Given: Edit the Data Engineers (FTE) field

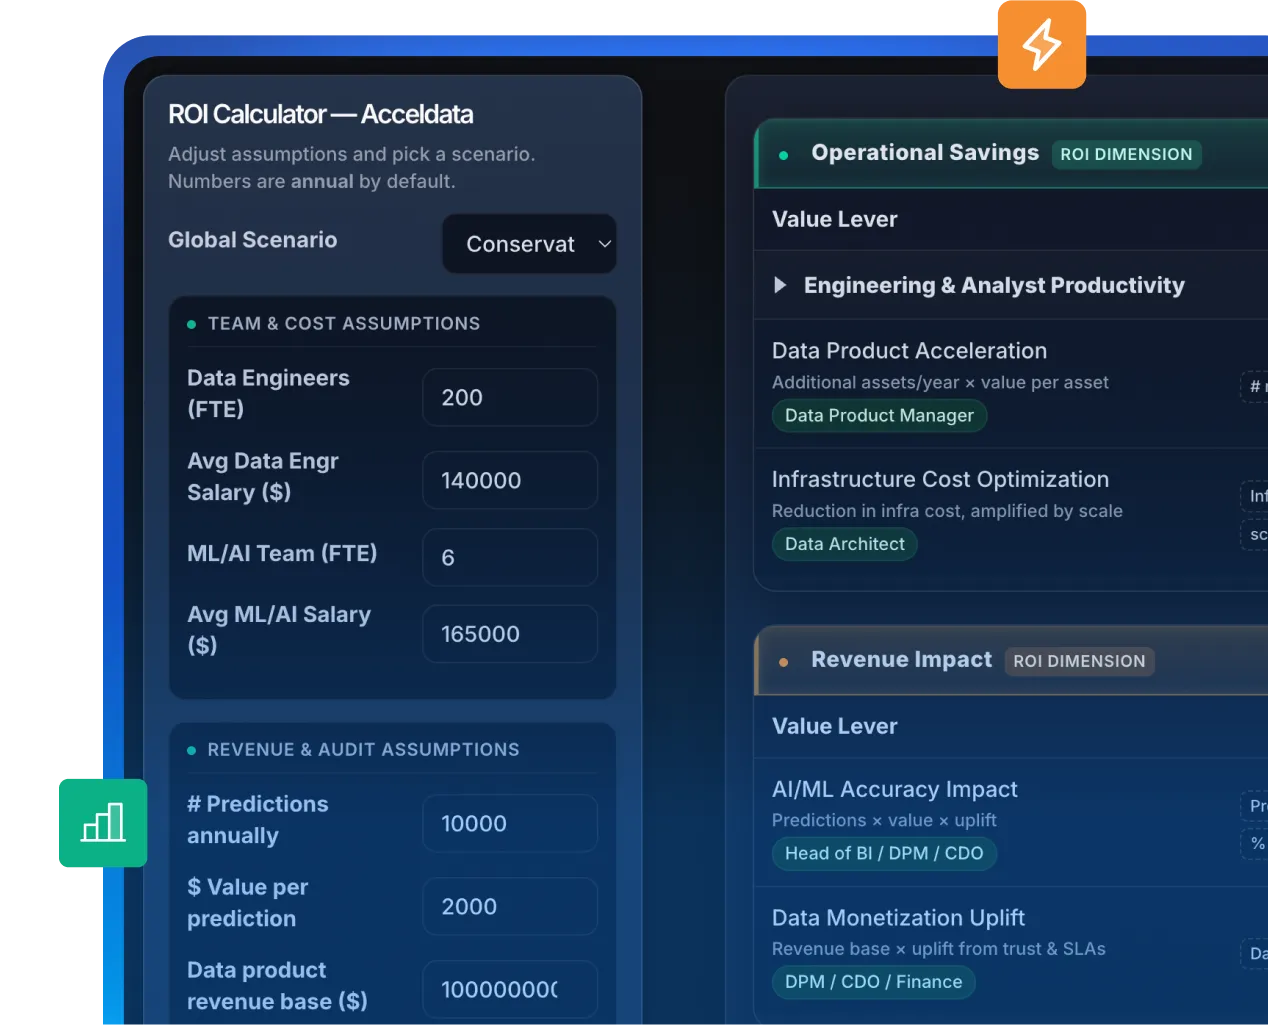Looking at the screenshot, I should 510,397.
